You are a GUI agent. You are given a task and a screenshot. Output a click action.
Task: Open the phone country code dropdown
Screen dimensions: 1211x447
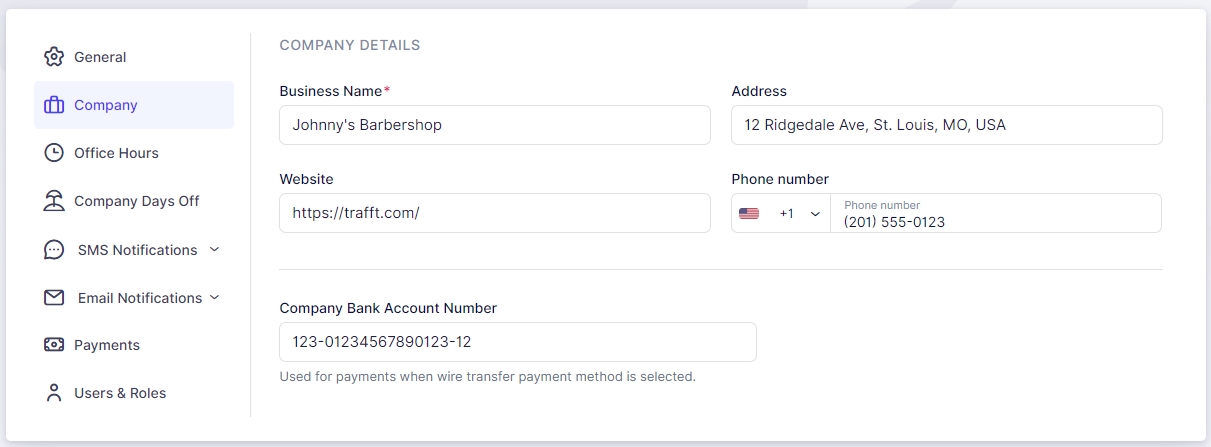[815, 214]
